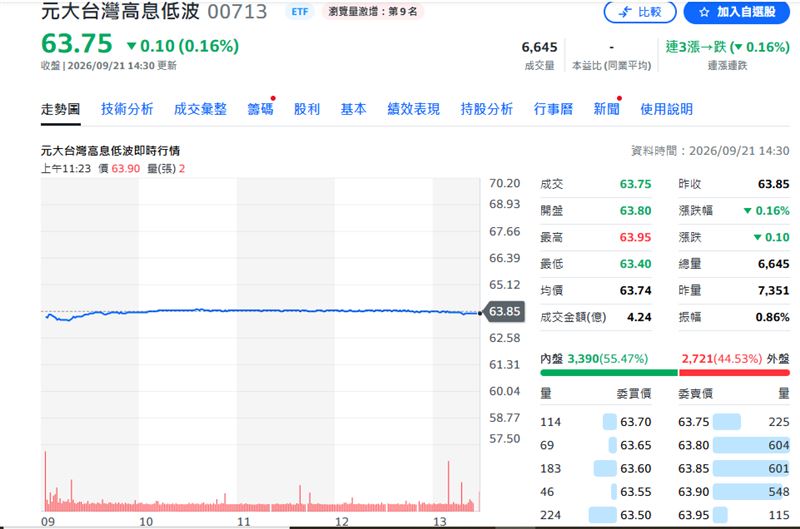Click the 昨量 value 7,351
This screenshot has width=800, height=529.
point(773,290)
